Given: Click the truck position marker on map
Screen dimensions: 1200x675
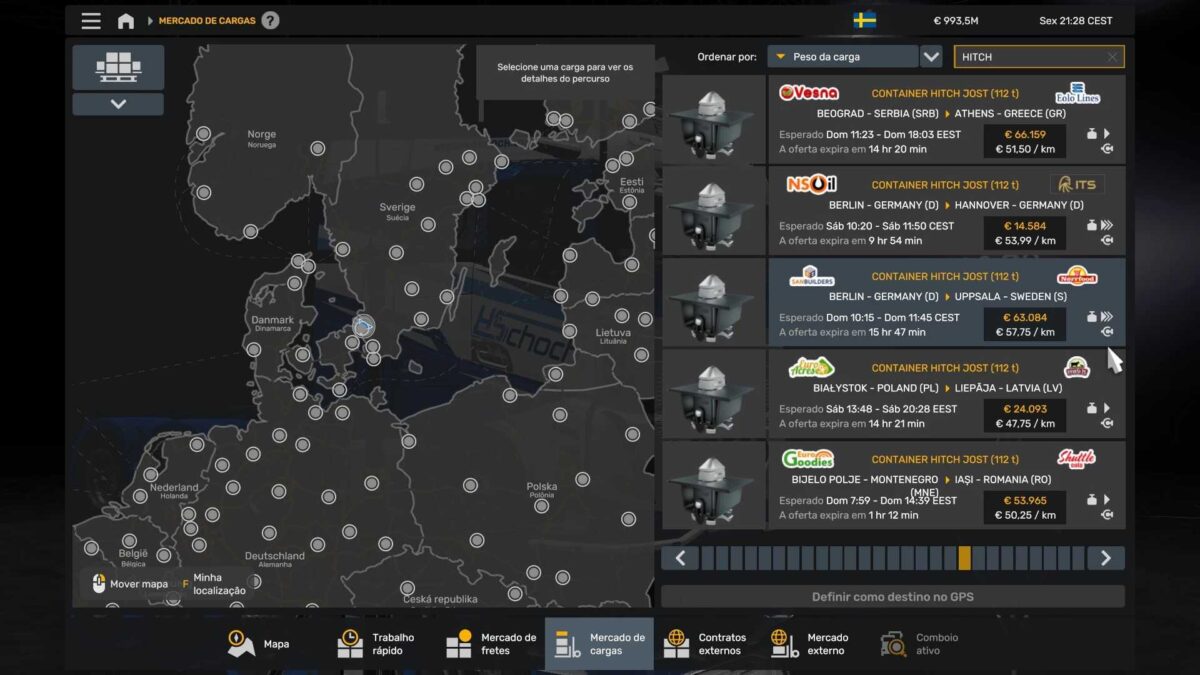Looking at the screenshot, I should tap(364, 325).
